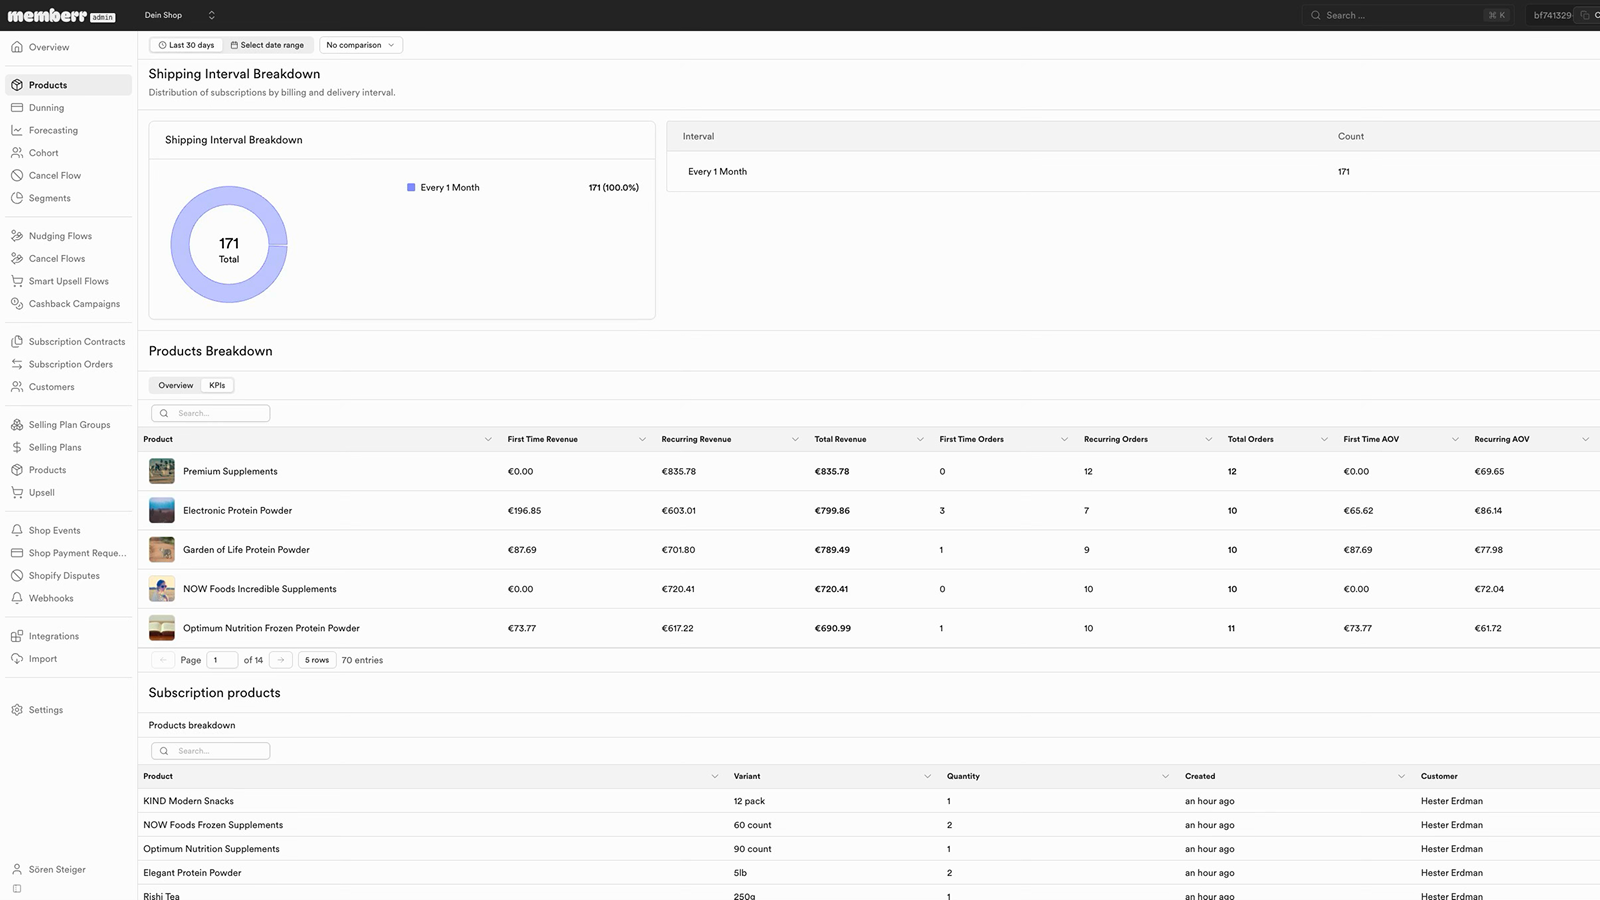Click the Cancel Flow sidebar icon
The image size is (1600, 900).
[17, 175]
